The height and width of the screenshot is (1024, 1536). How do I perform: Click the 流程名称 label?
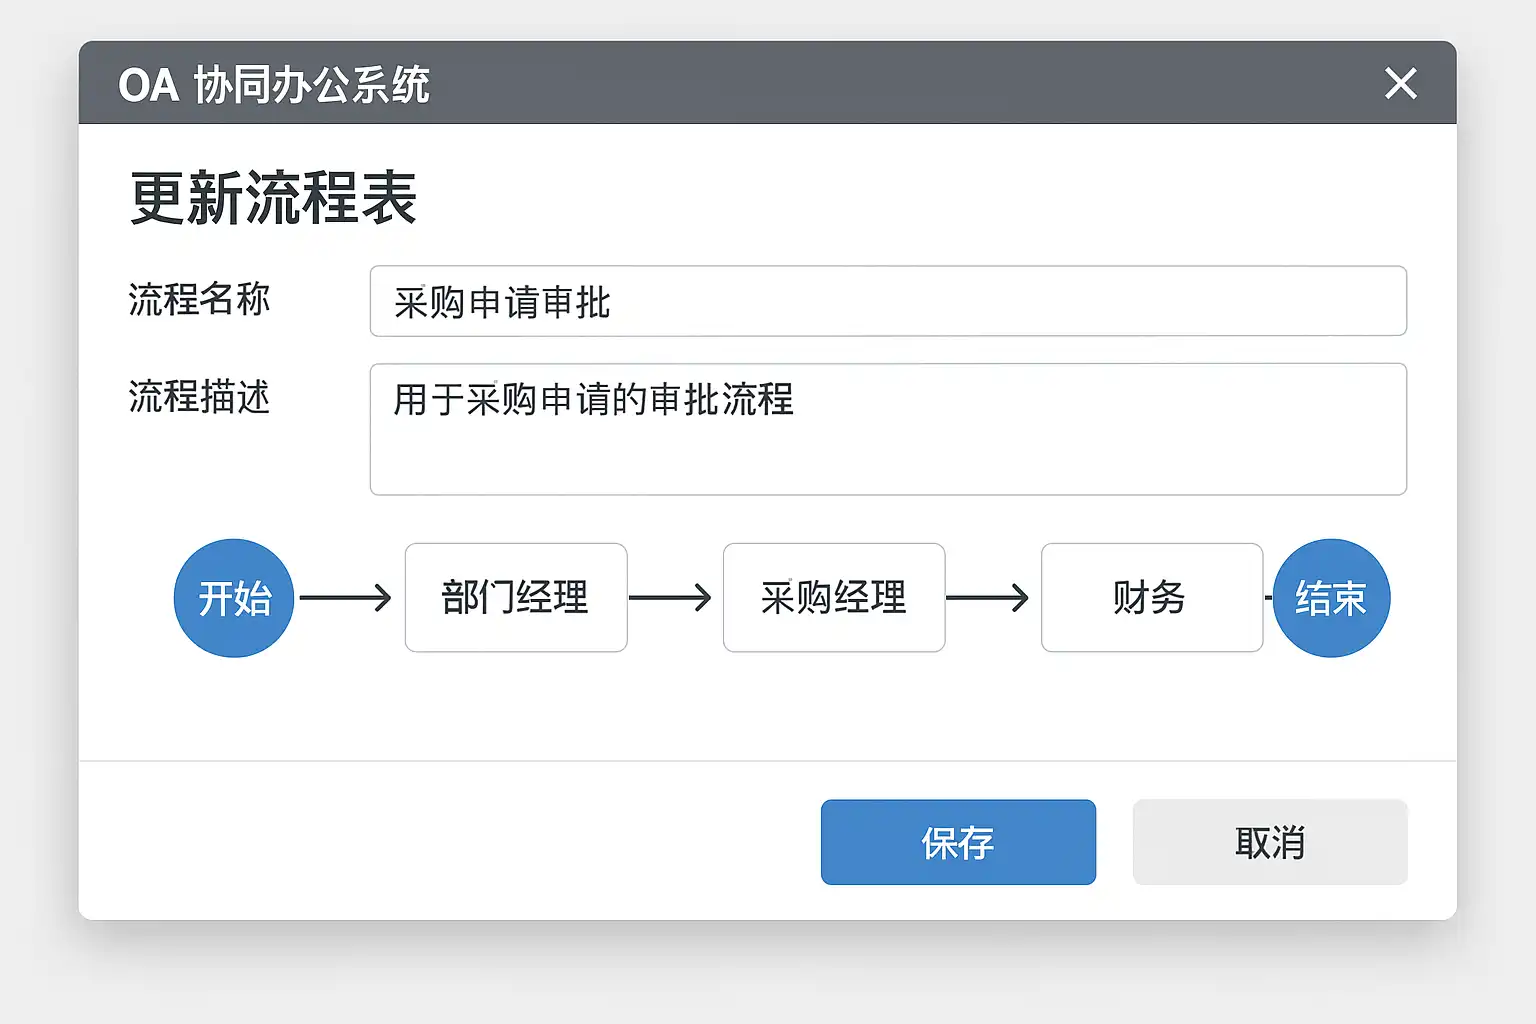(x=199, y=299)
